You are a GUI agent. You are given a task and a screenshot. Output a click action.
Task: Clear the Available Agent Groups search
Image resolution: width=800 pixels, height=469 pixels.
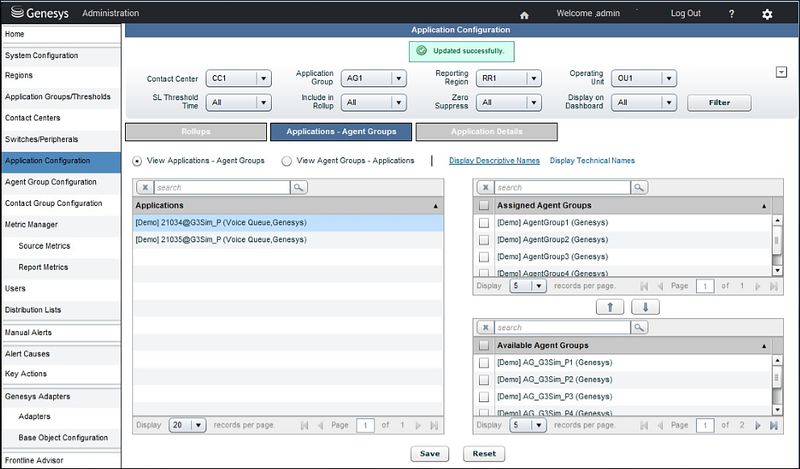coord(486,328)
